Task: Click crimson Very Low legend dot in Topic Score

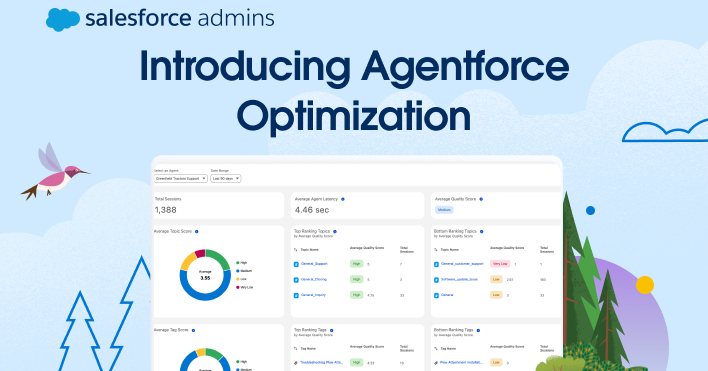Action: [238, 287]
